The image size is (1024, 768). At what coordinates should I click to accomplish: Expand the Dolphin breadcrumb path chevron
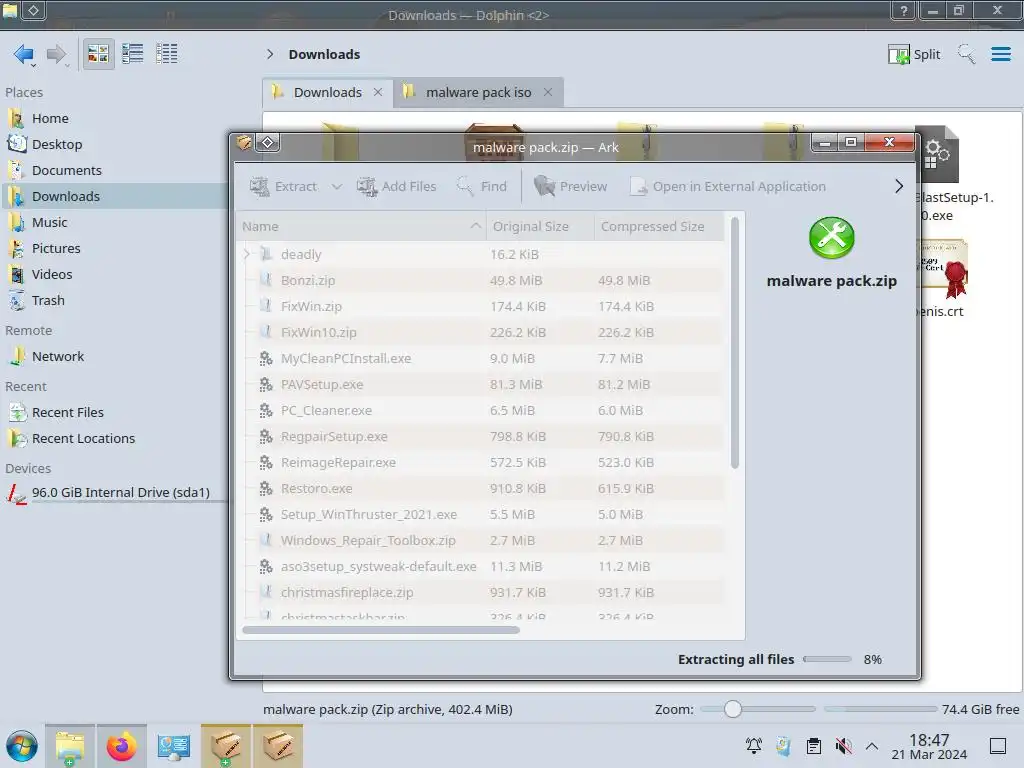270,54
